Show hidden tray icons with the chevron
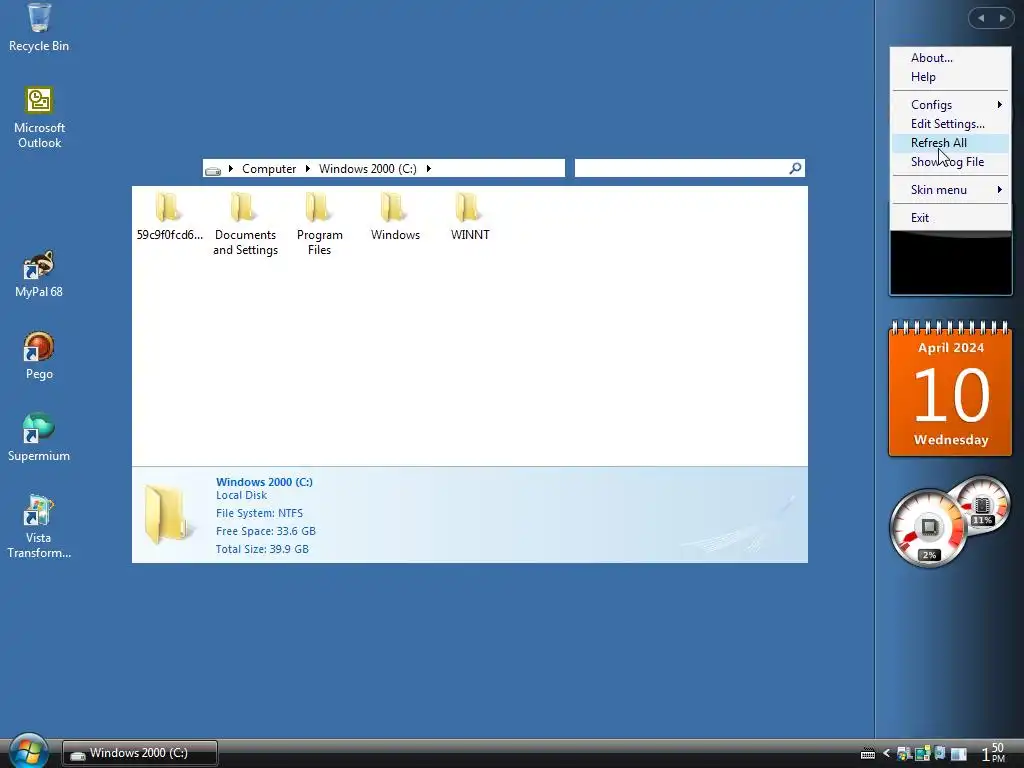 (886, 754)
